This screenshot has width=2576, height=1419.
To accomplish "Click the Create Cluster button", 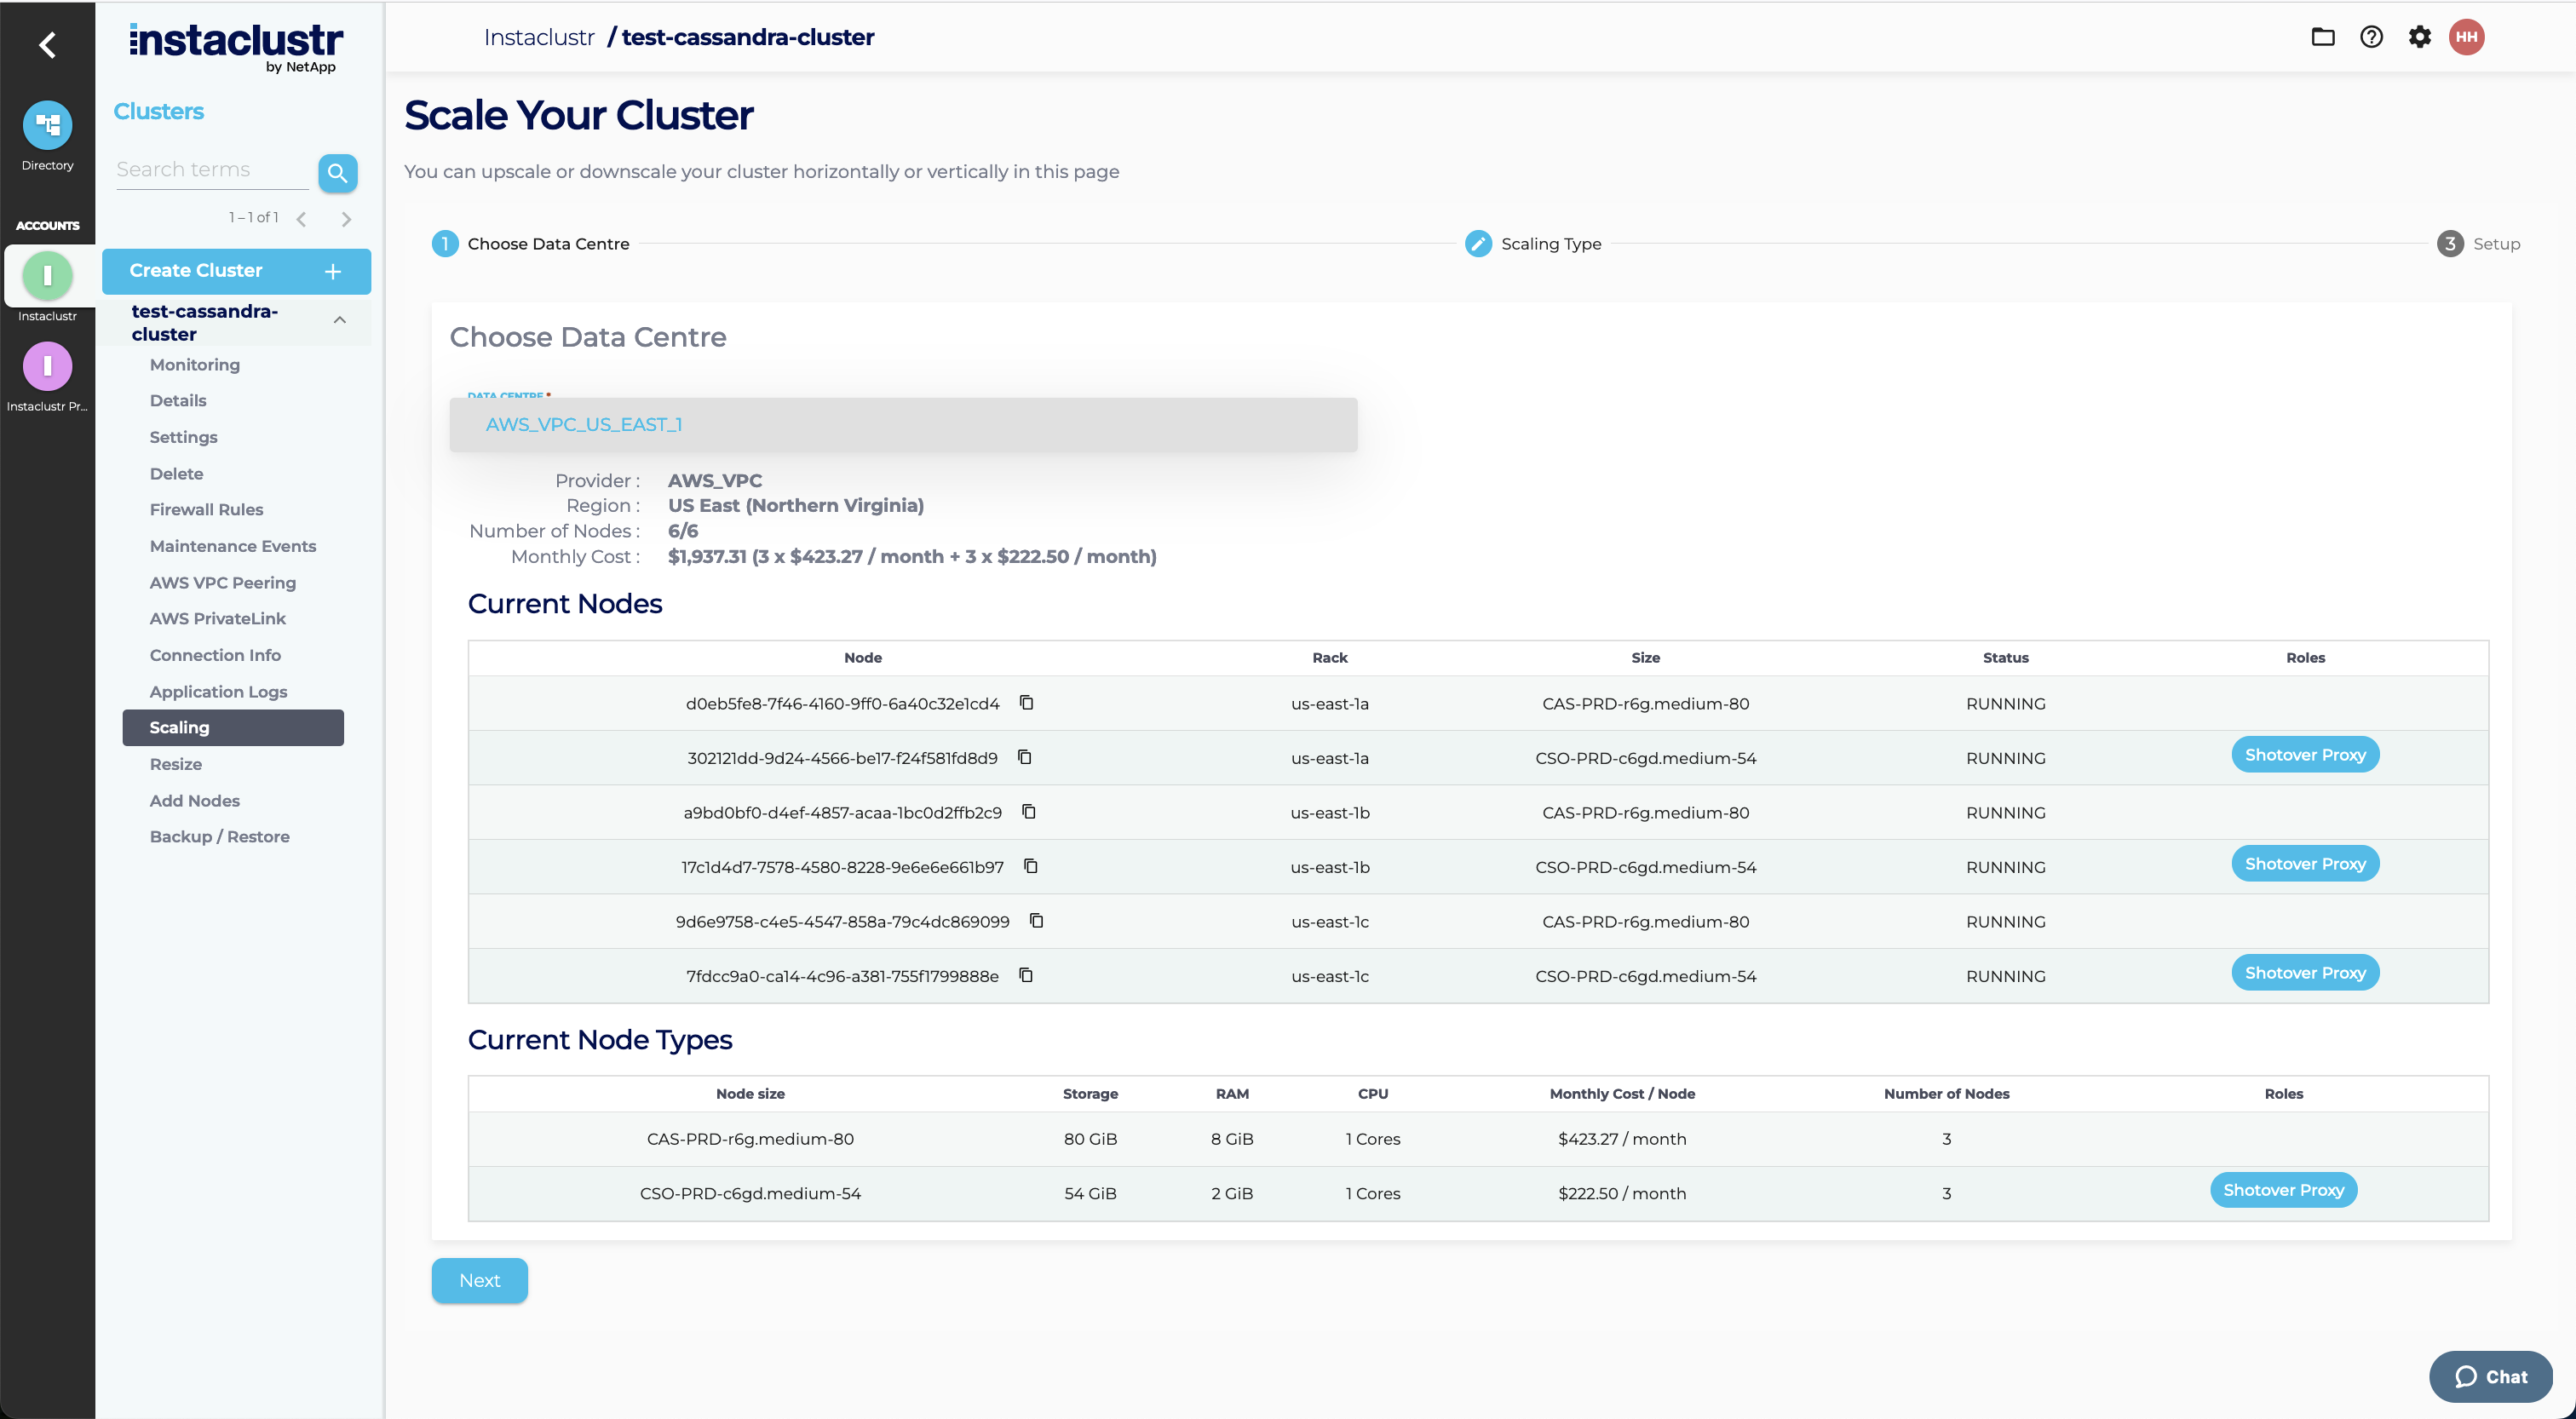I will (x=236, y=270).
